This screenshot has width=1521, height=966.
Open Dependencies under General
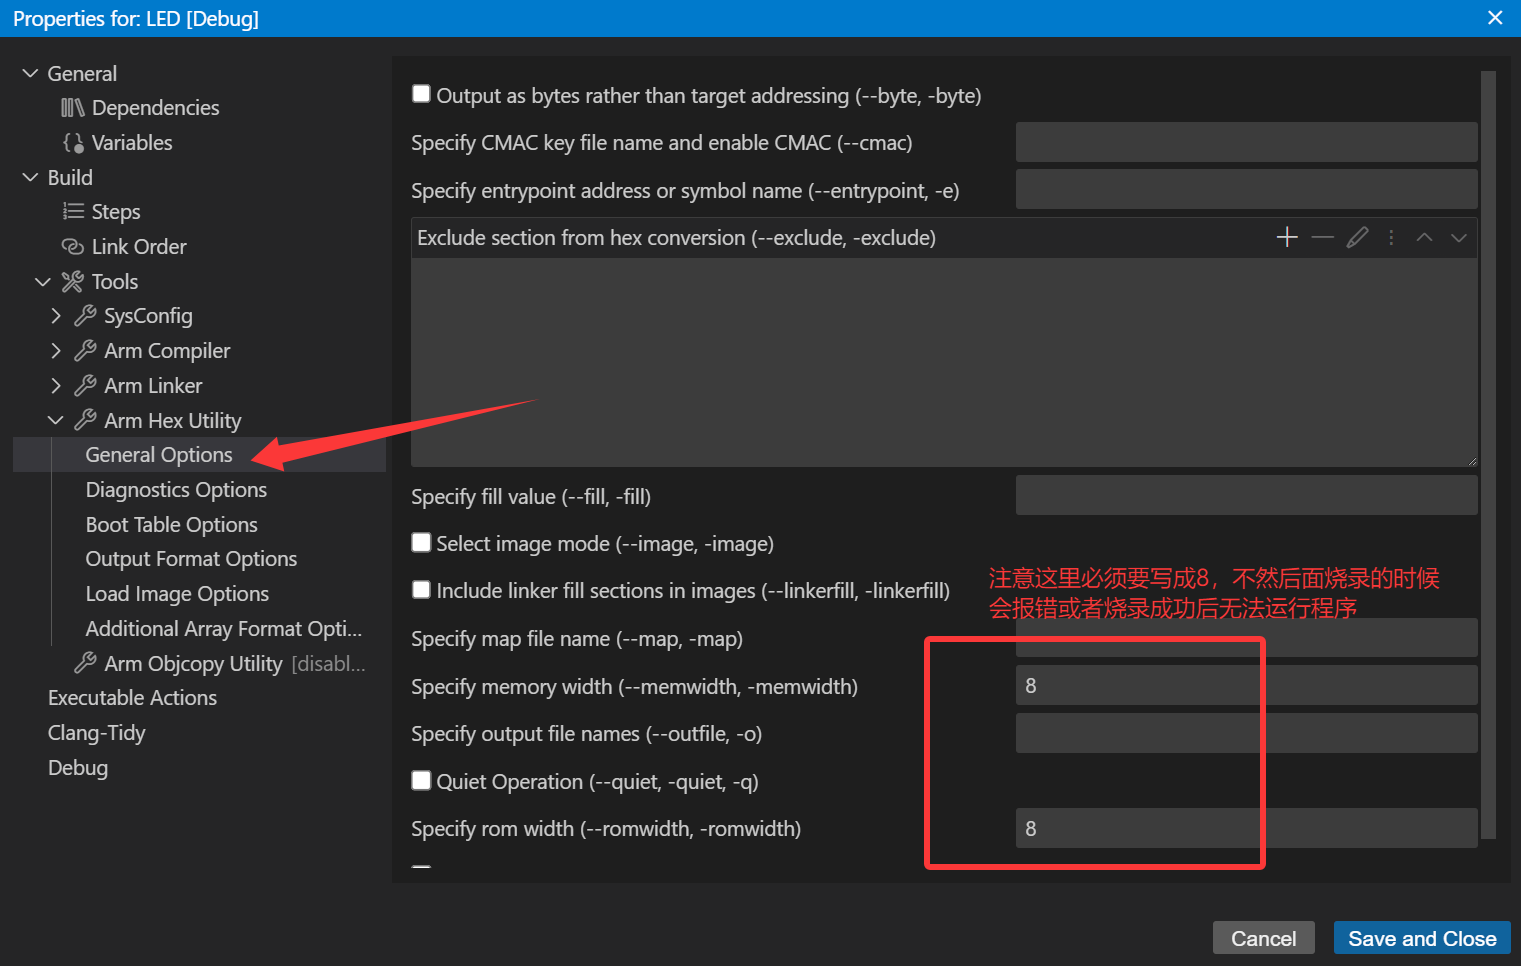click(155, 108)
